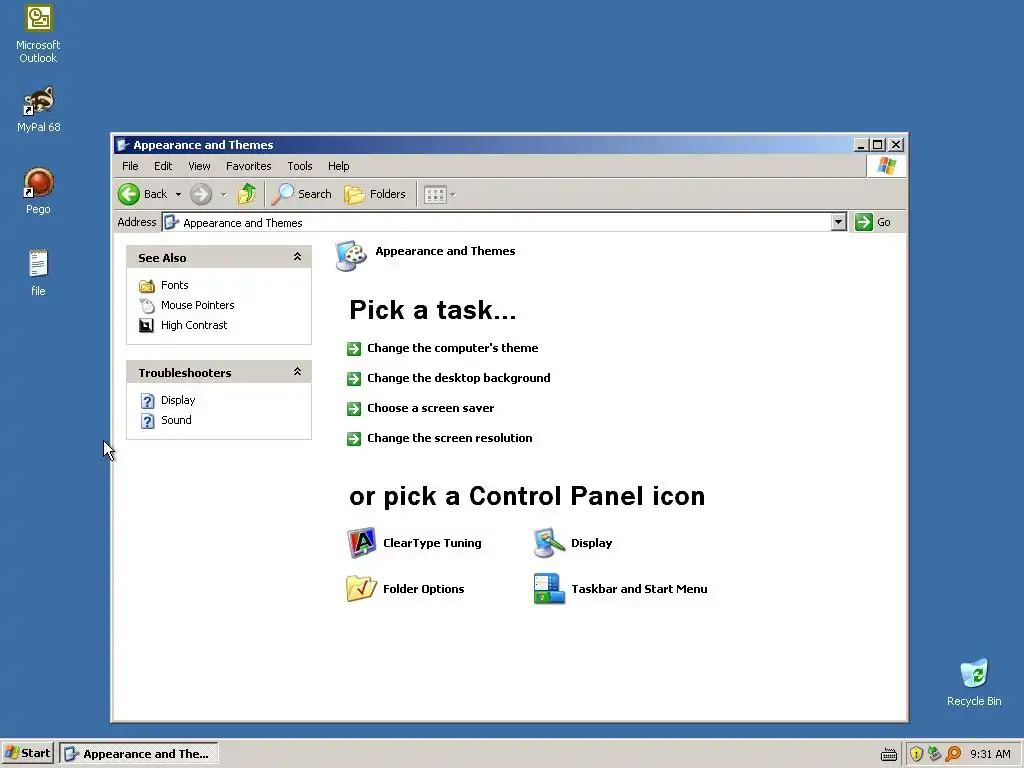Open the Folder Options icon

pyautogui.click(x=361, y=588)
